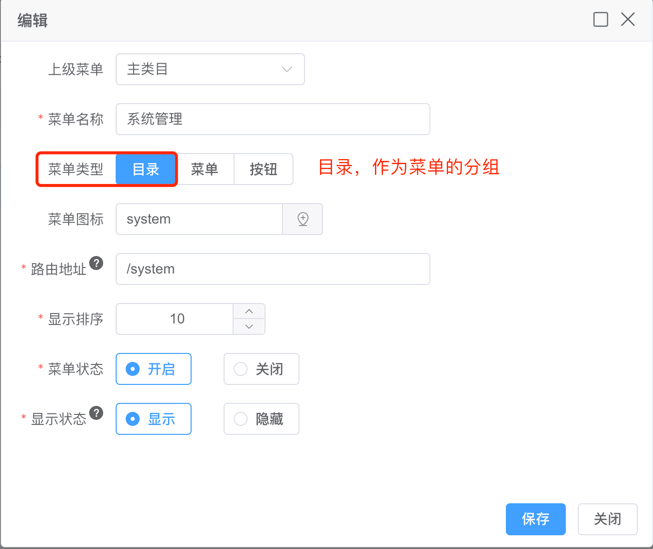Viewport: 653px width, 549px height.
Task: Click the 菜单名称 input field
Action: [x=272, y=119]
